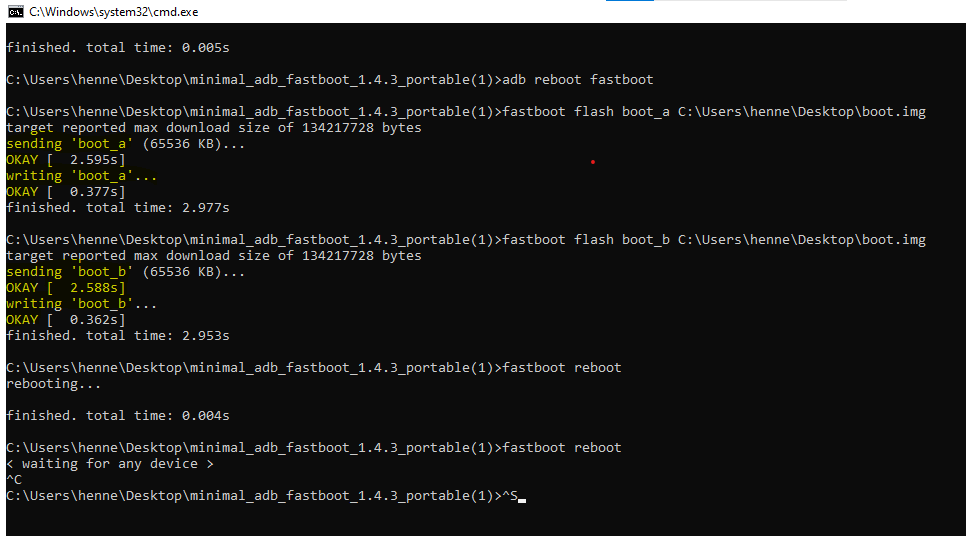Click the 'rebooting...' output line

(x=54, y=384)
